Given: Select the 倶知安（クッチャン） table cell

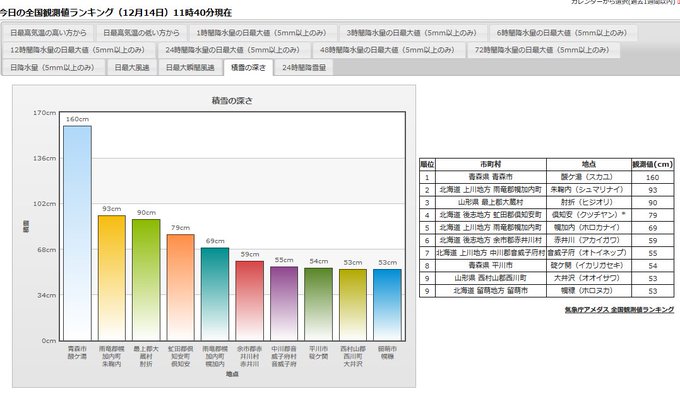Looking at the screenshot, I should tap(588, 215).
